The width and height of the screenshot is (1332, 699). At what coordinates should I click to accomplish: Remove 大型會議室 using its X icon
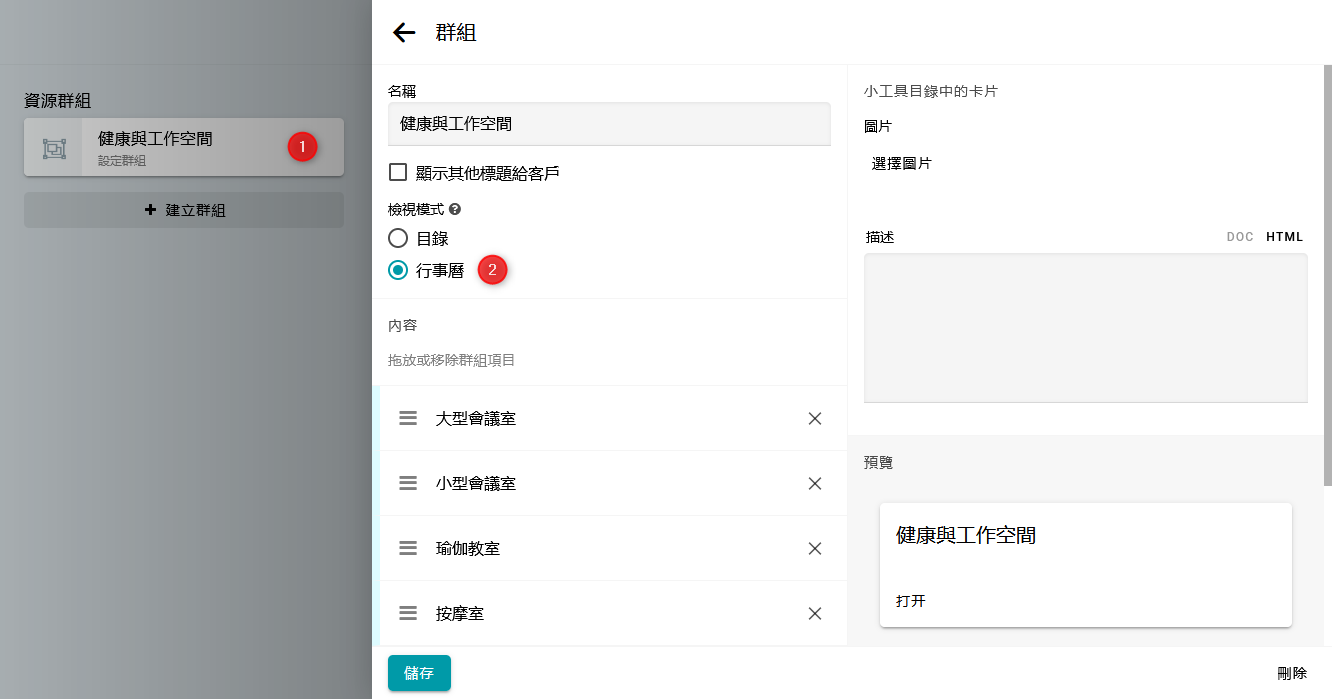pyautogui.click(x=815, y=418)
